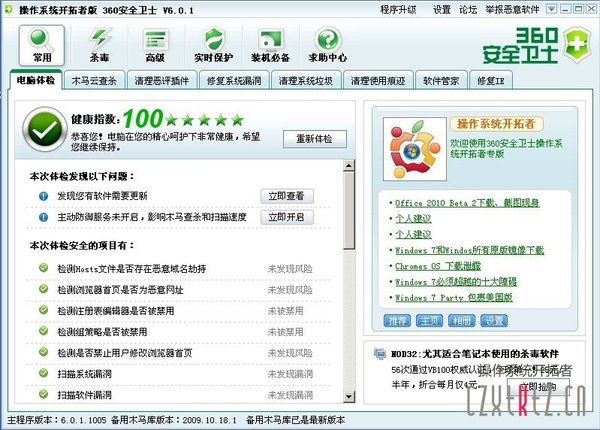Screen dimensions: 600x430
Task: Select the 常用 toolbar icon
Action: coord(42,45)
